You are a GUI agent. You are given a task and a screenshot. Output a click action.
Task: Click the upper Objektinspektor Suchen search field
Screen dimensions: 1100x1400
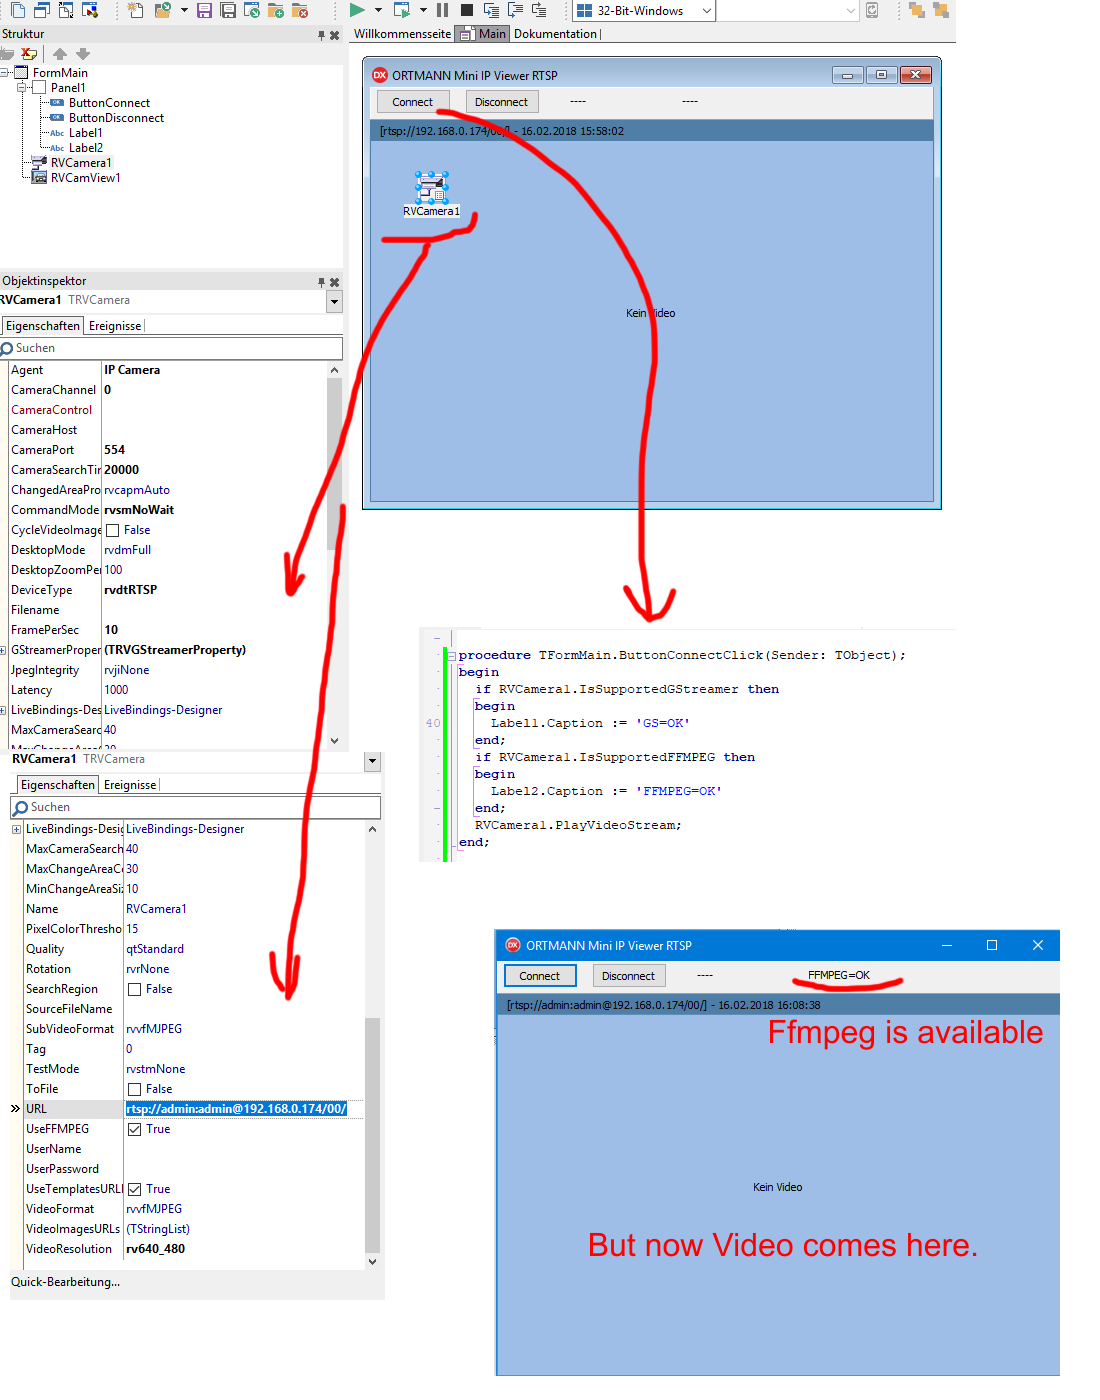172,348
